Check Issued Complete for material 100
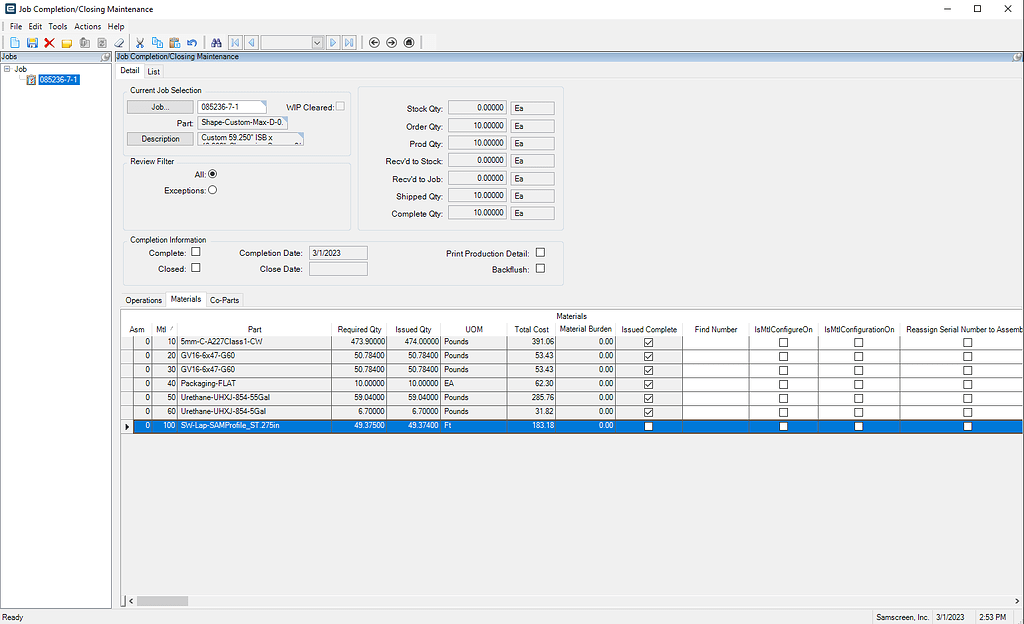The height and width of the screenshot is (624, 1024). [649, 425]
